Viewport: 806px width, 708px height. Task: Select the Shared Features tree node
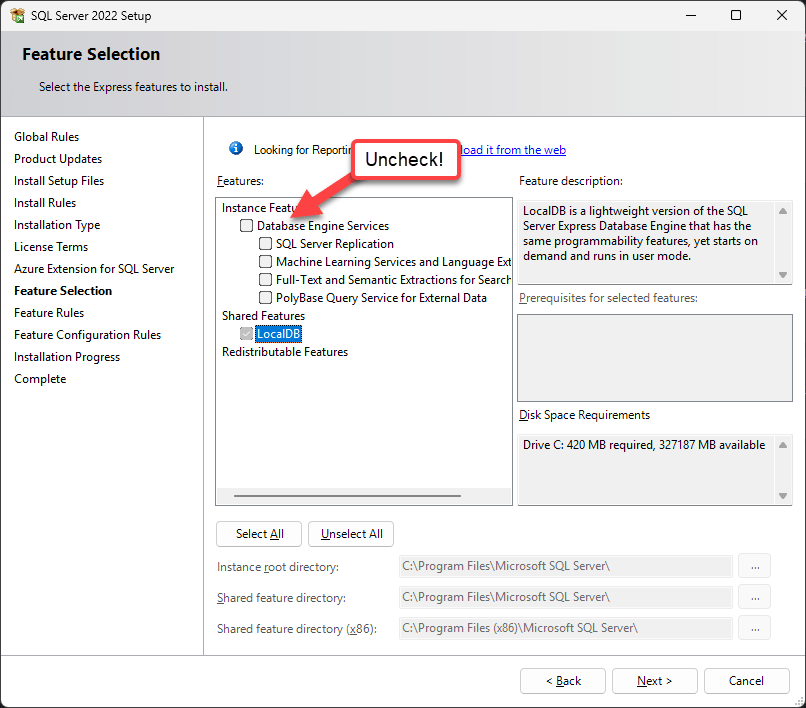[263, 316]
